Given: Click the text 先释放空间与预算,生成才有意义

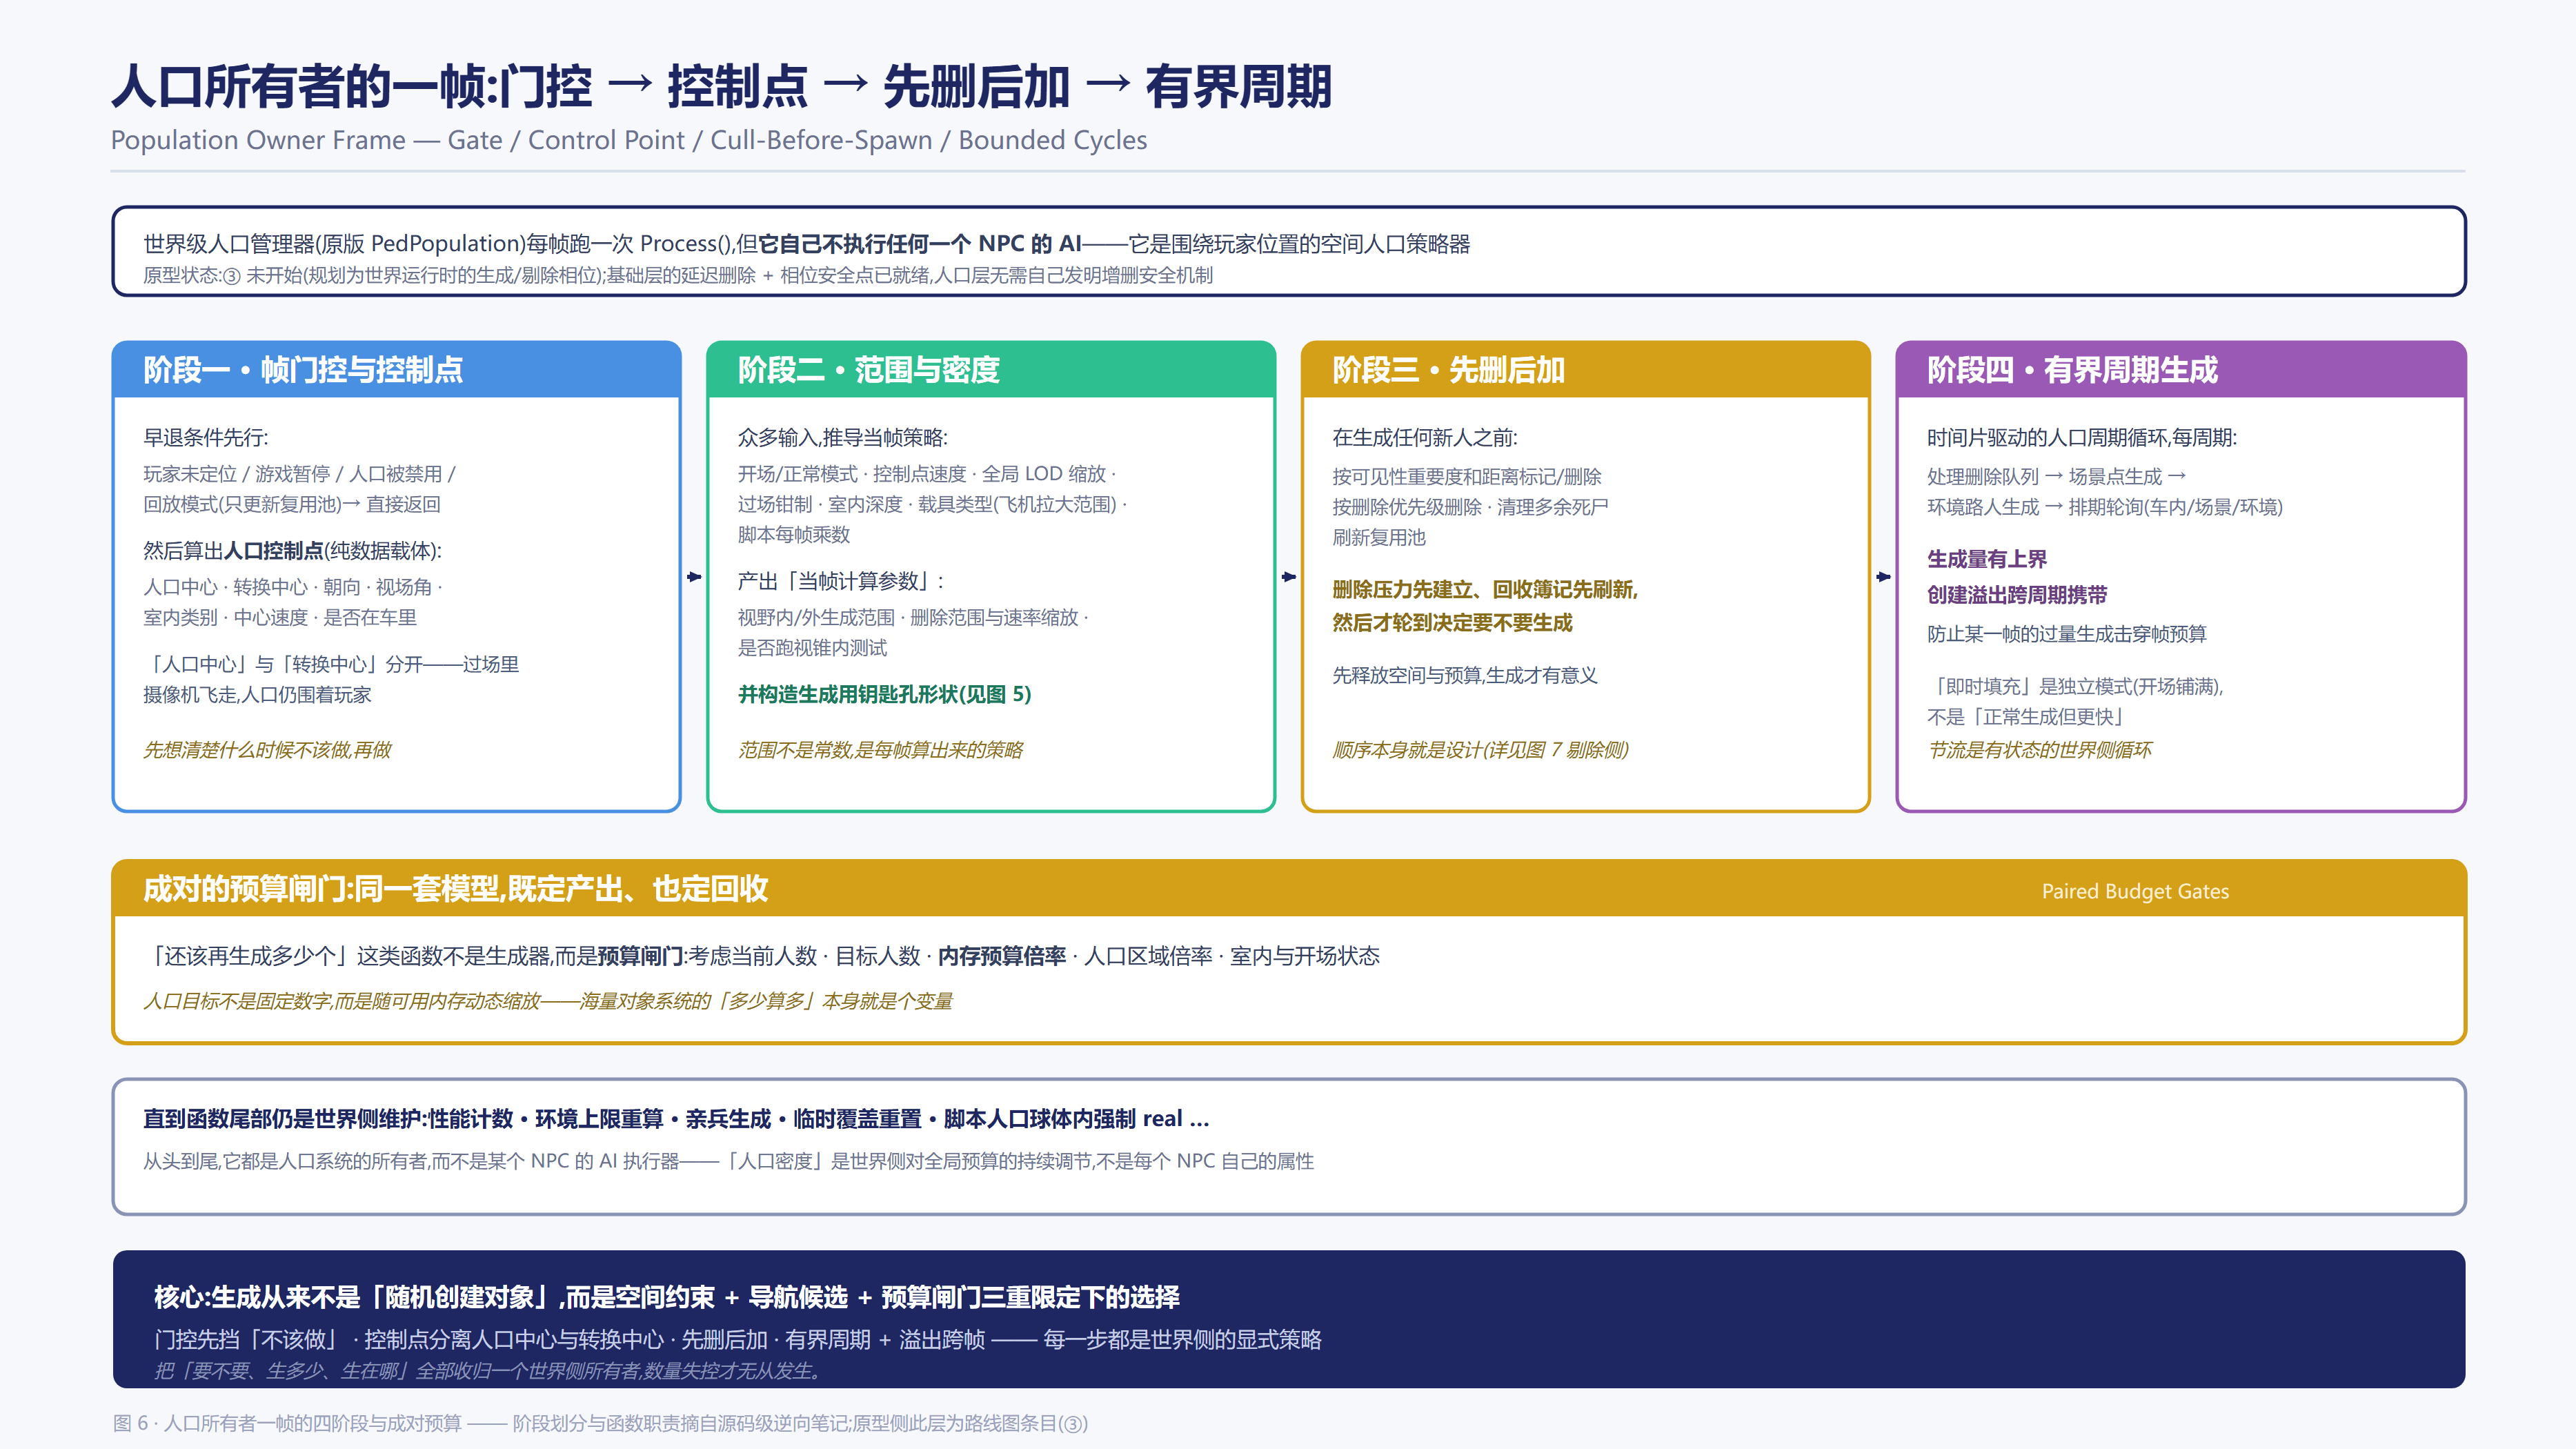Looking at the screenshot, I should (1465, 676).
